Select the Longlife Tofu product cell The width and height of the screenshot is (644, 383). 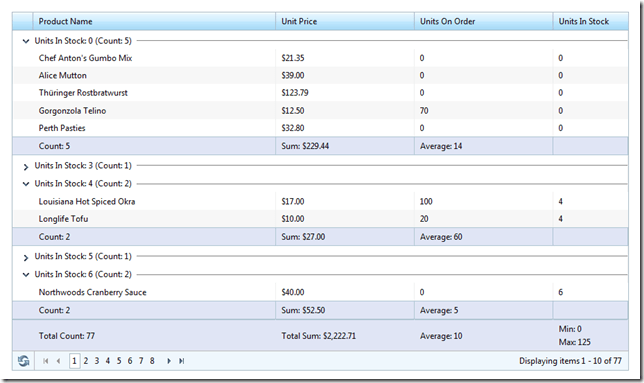tap(154, 219)
